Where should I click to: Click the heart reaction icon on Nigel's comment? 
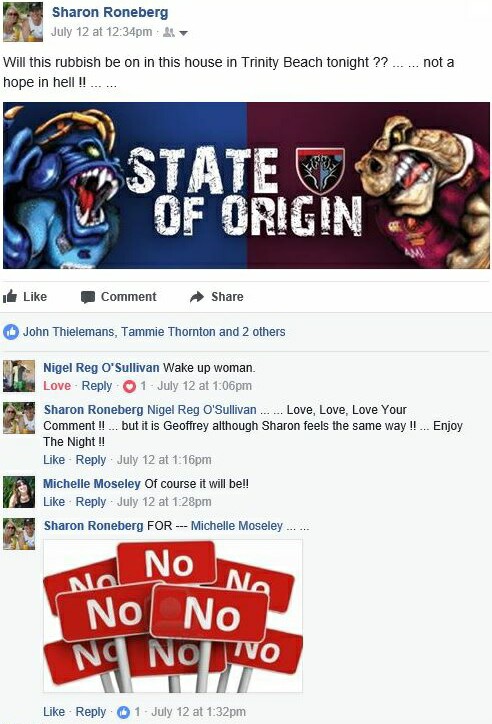coord(129,386)
